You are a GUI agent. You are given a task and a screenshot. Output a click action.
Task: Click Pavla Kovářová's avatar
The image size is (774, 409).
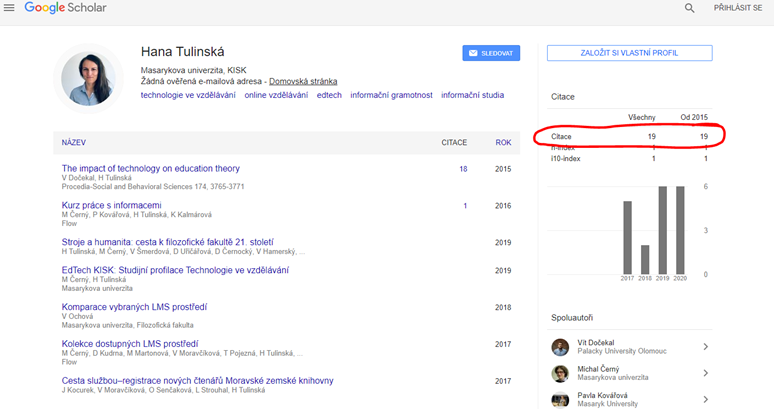(561, 398)
